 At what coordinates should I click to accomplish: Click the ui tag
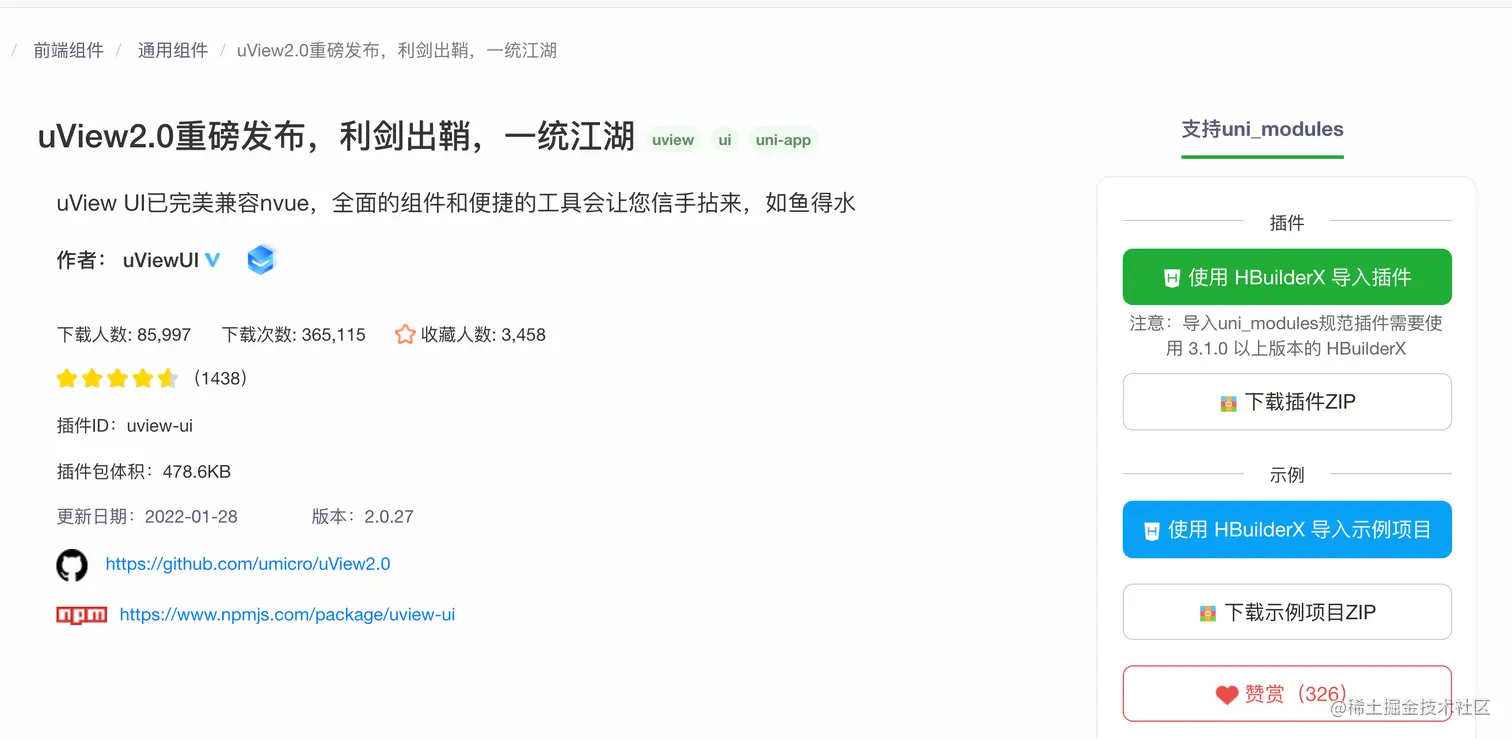725,140
